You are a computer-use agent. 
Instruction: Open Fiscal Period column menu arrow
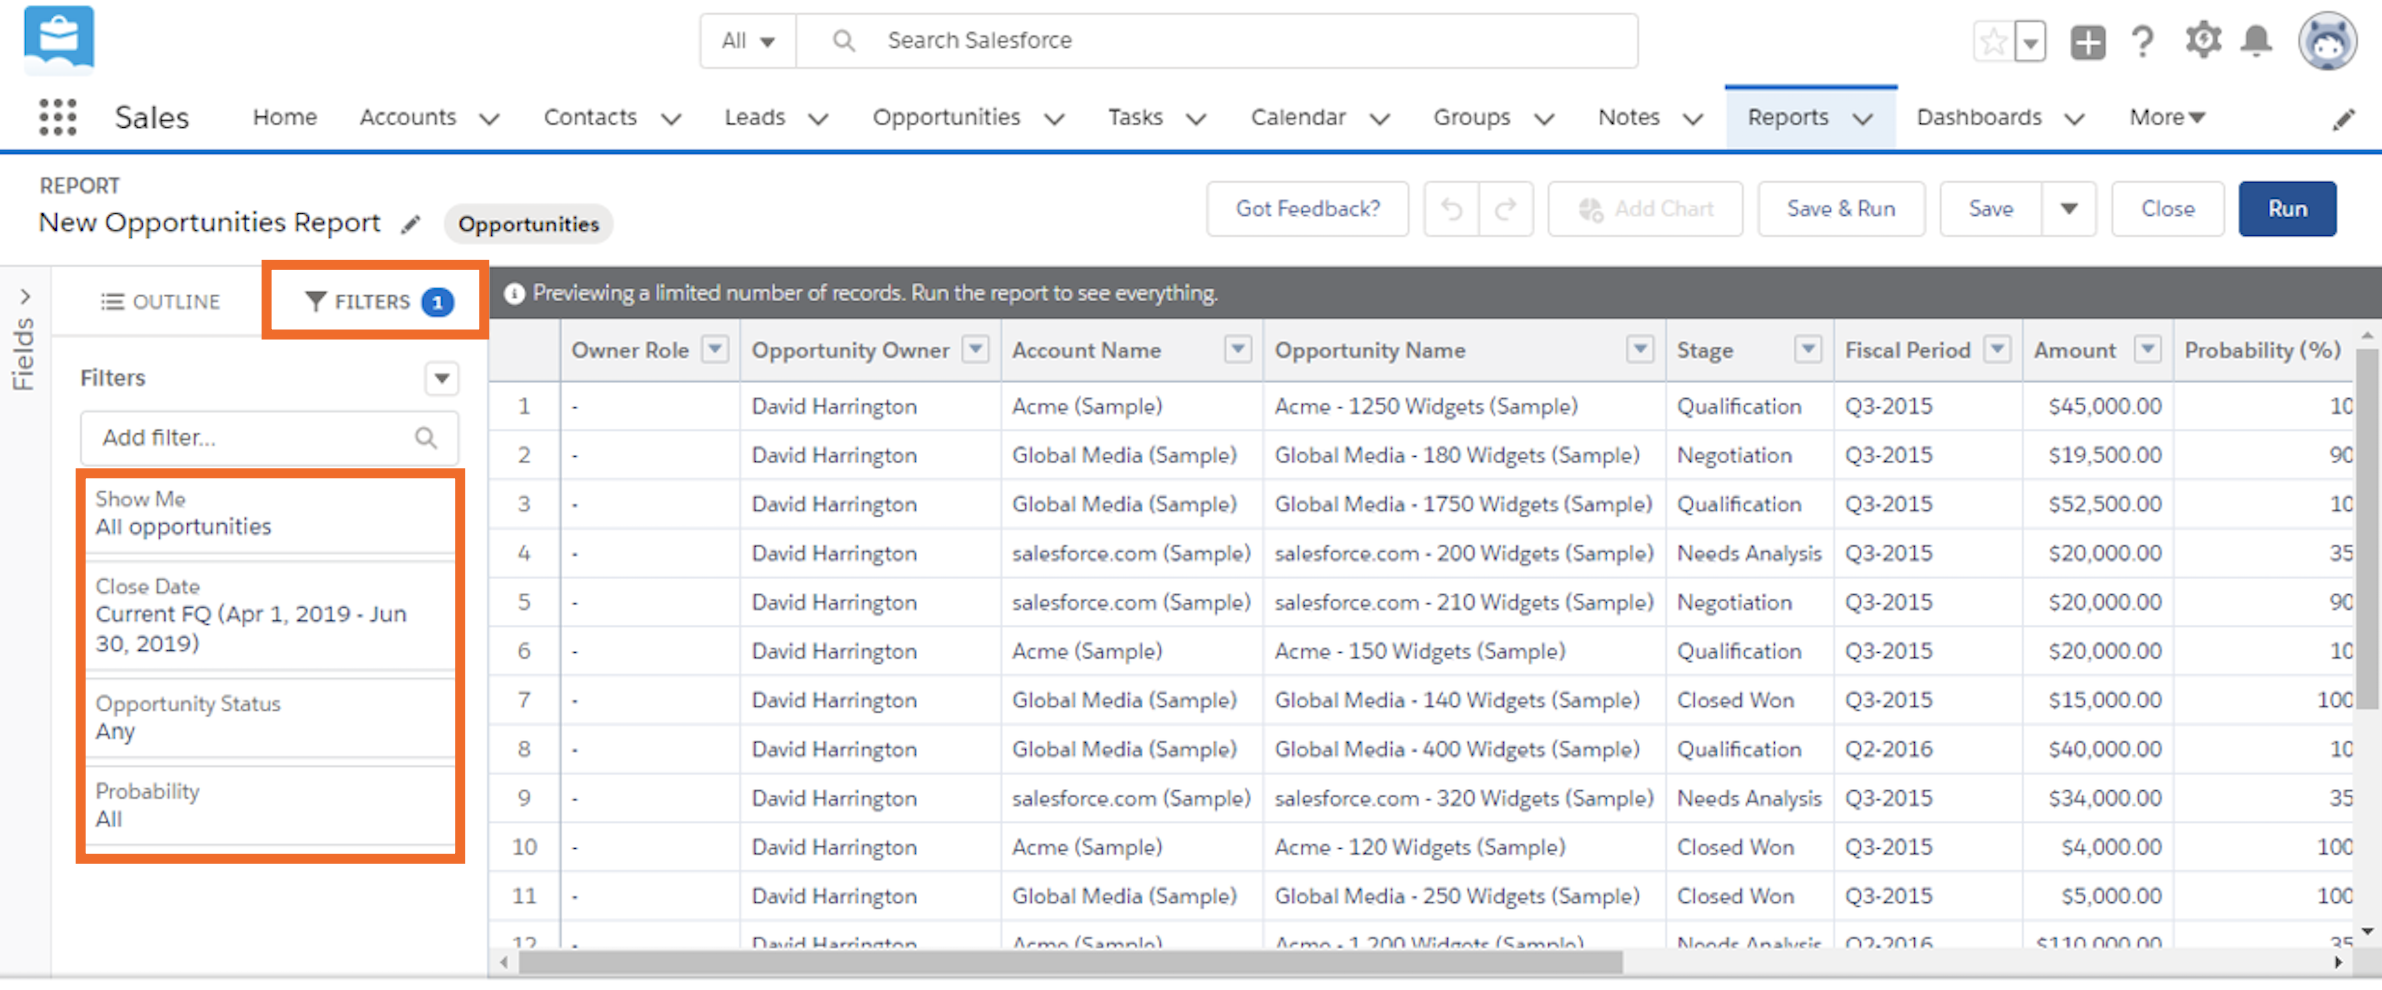1997,349
